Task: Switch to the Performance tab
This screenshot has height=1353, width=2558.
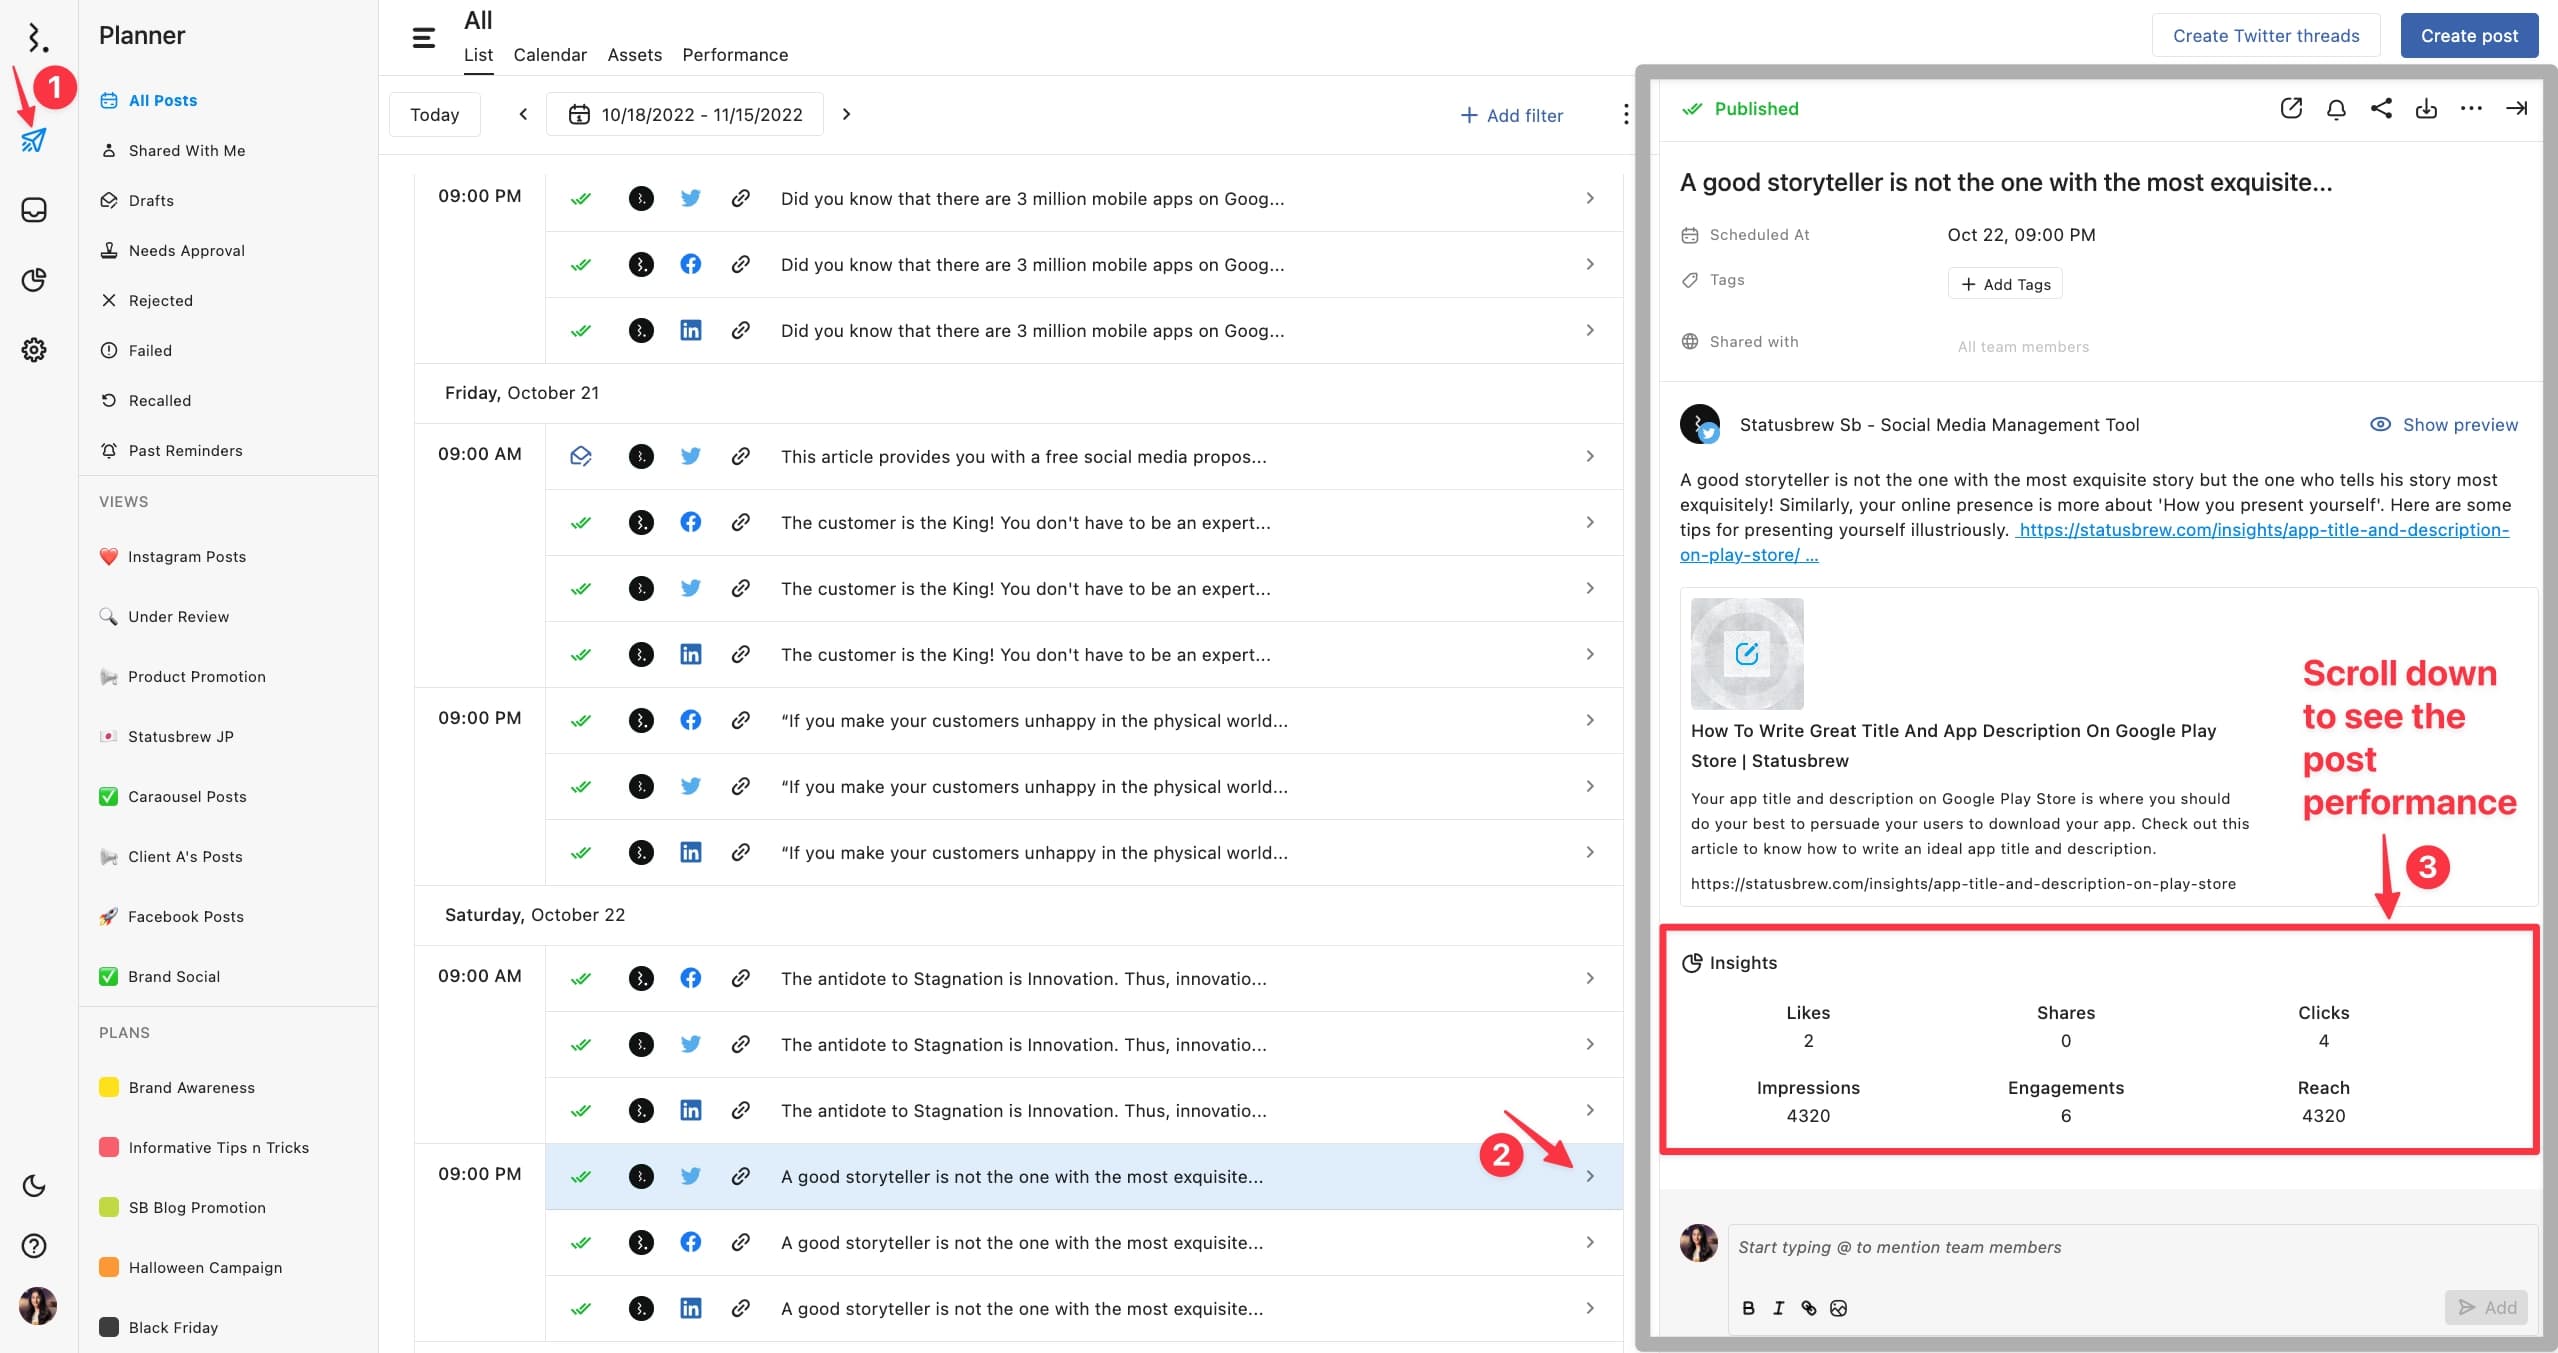Action: tap(734, 54)
